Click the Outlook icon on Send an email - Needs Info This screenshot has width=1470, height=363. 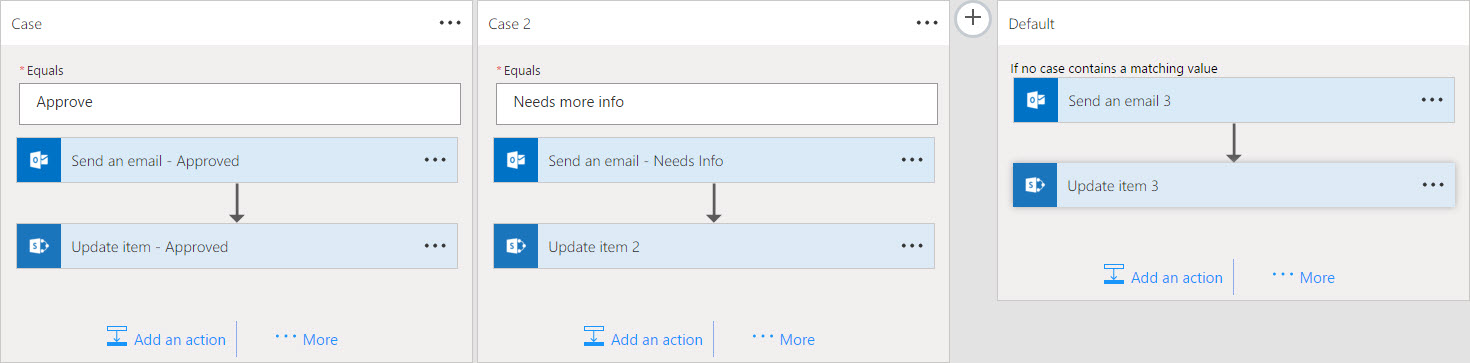click(516, 160)
